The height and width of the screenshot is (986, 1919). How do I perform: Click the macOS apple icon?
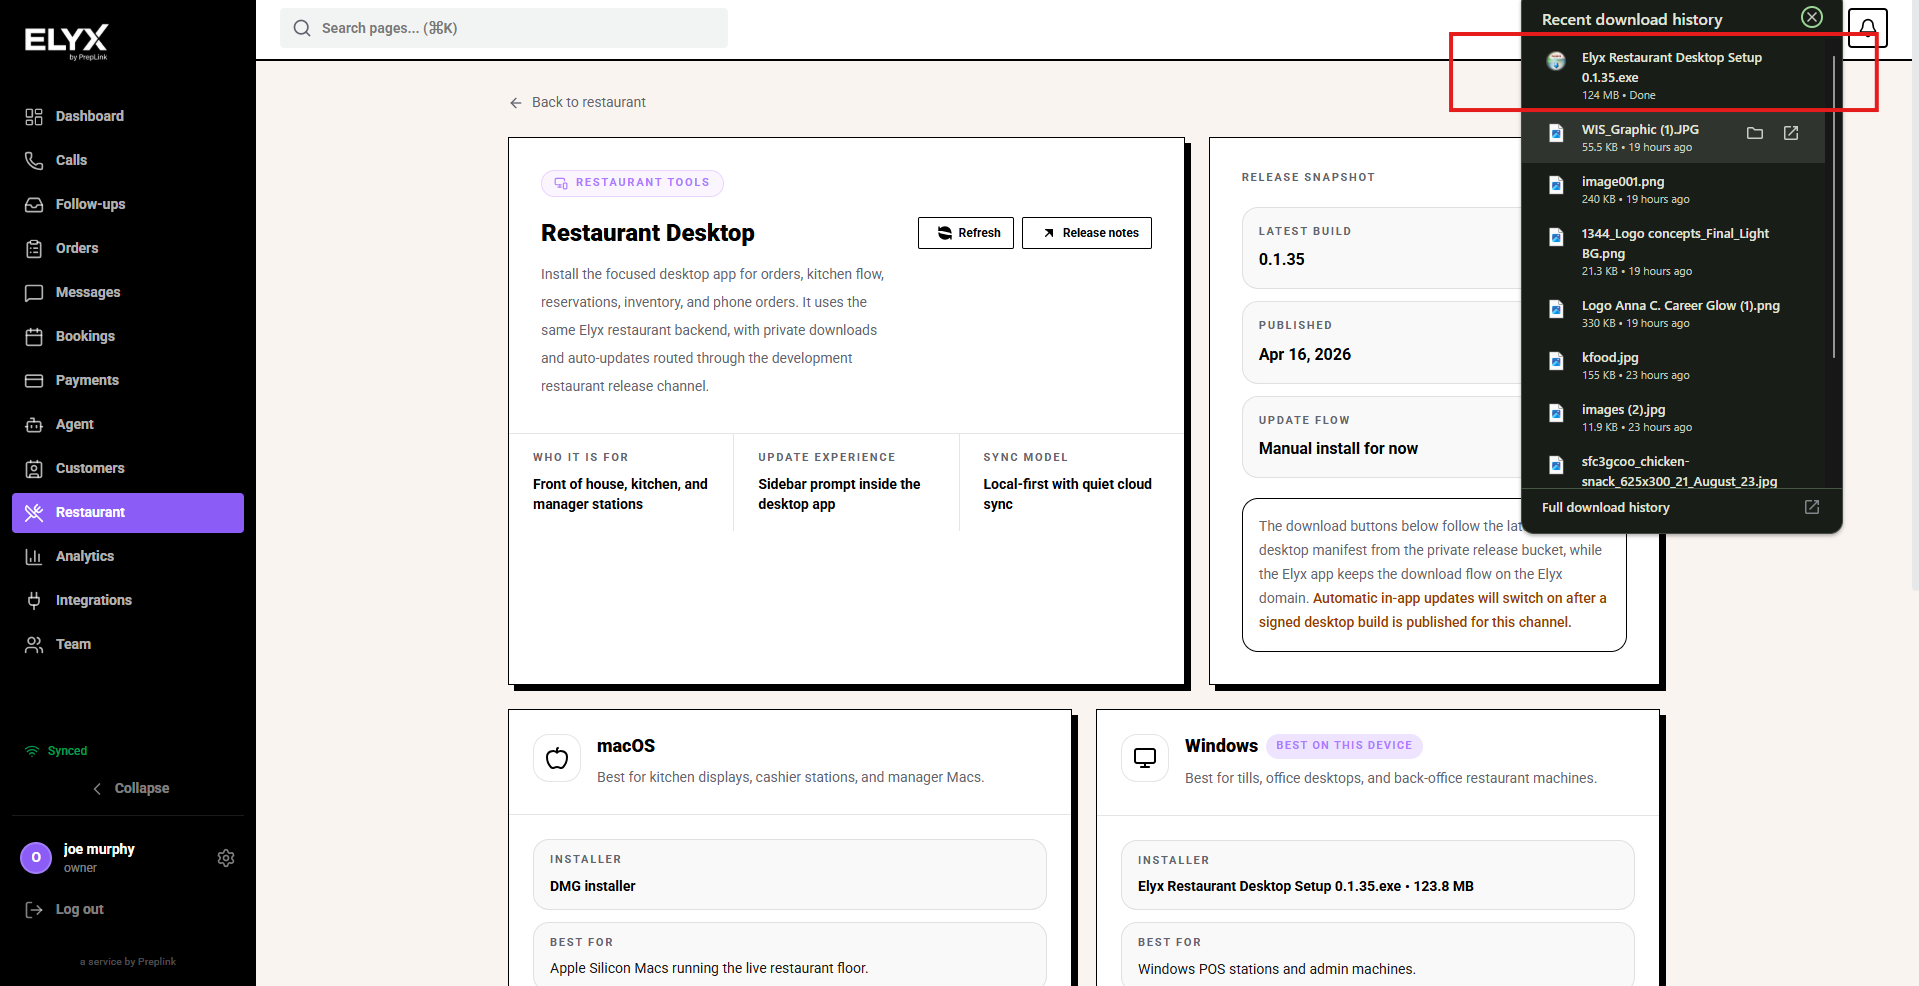click(557, 759)
